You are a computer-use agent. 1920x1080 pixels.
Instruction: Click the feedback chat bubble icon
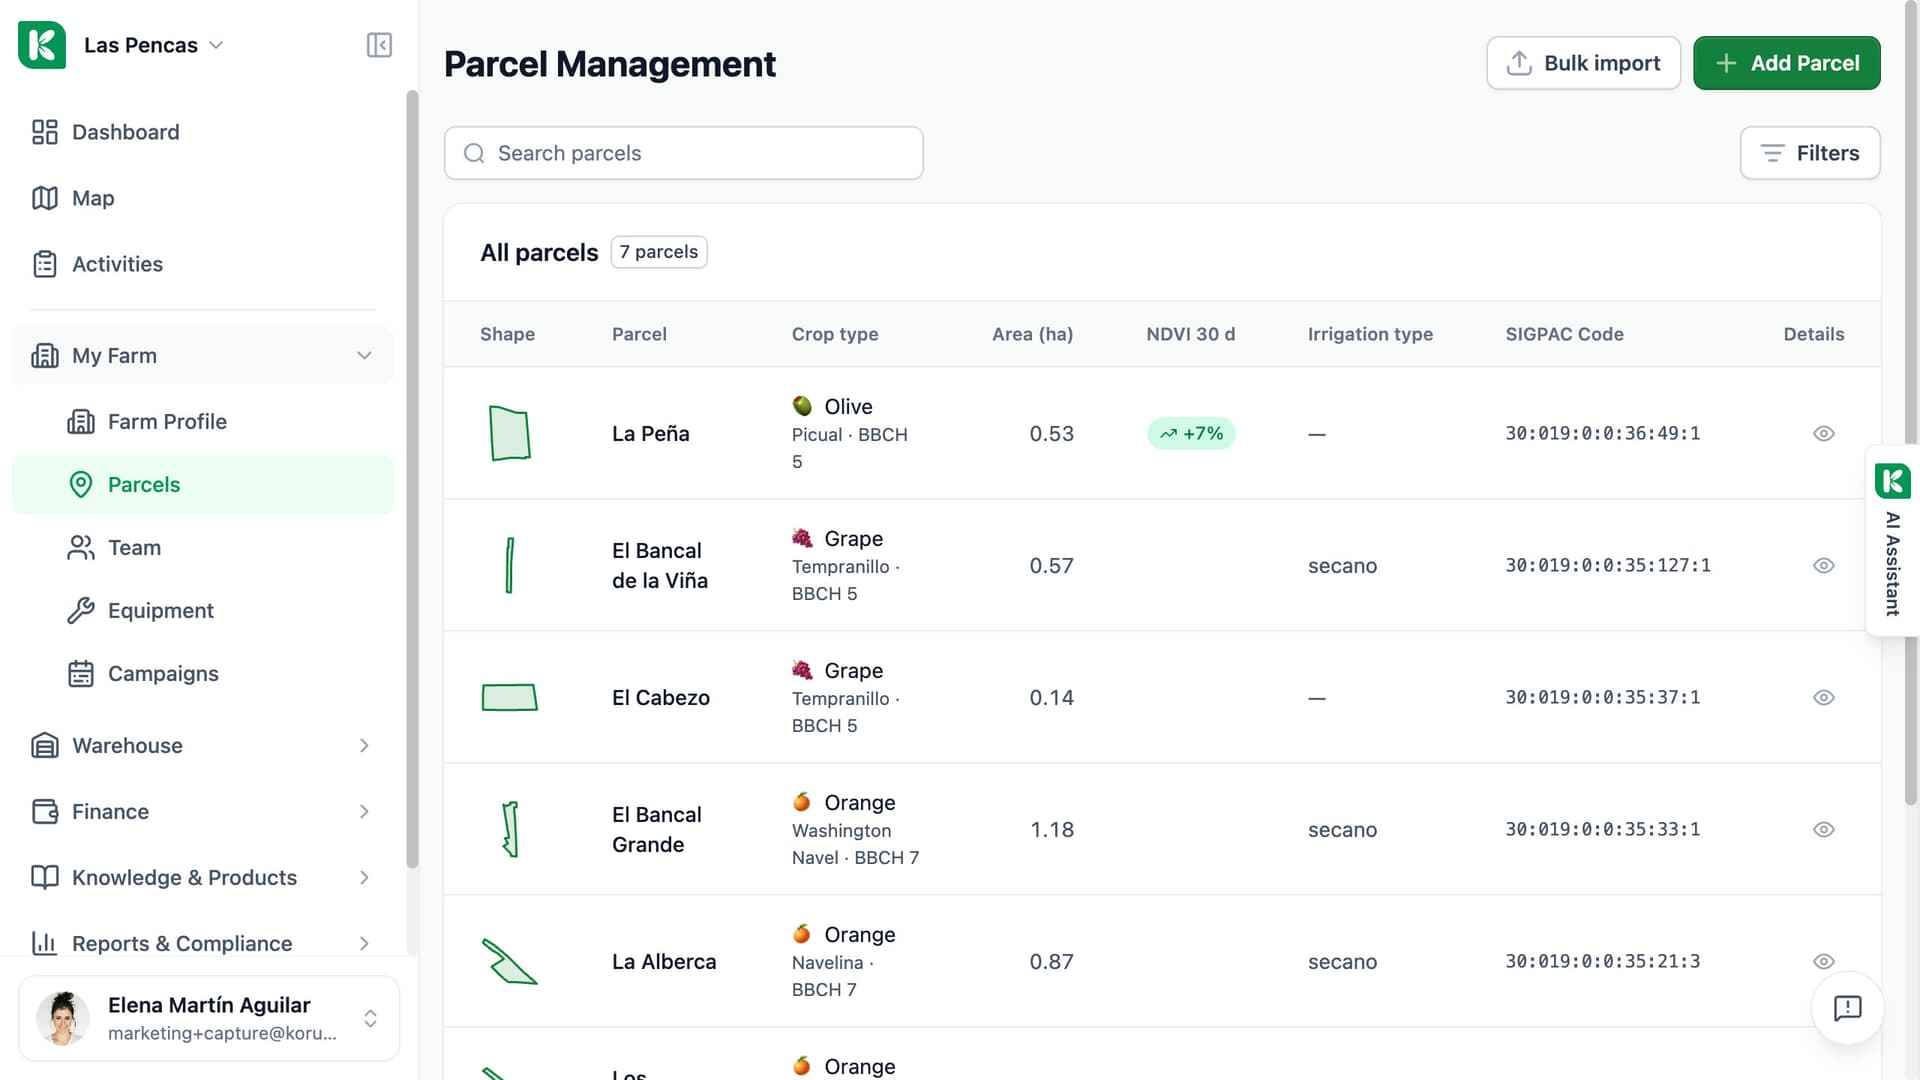(x=1847, y=1008)
